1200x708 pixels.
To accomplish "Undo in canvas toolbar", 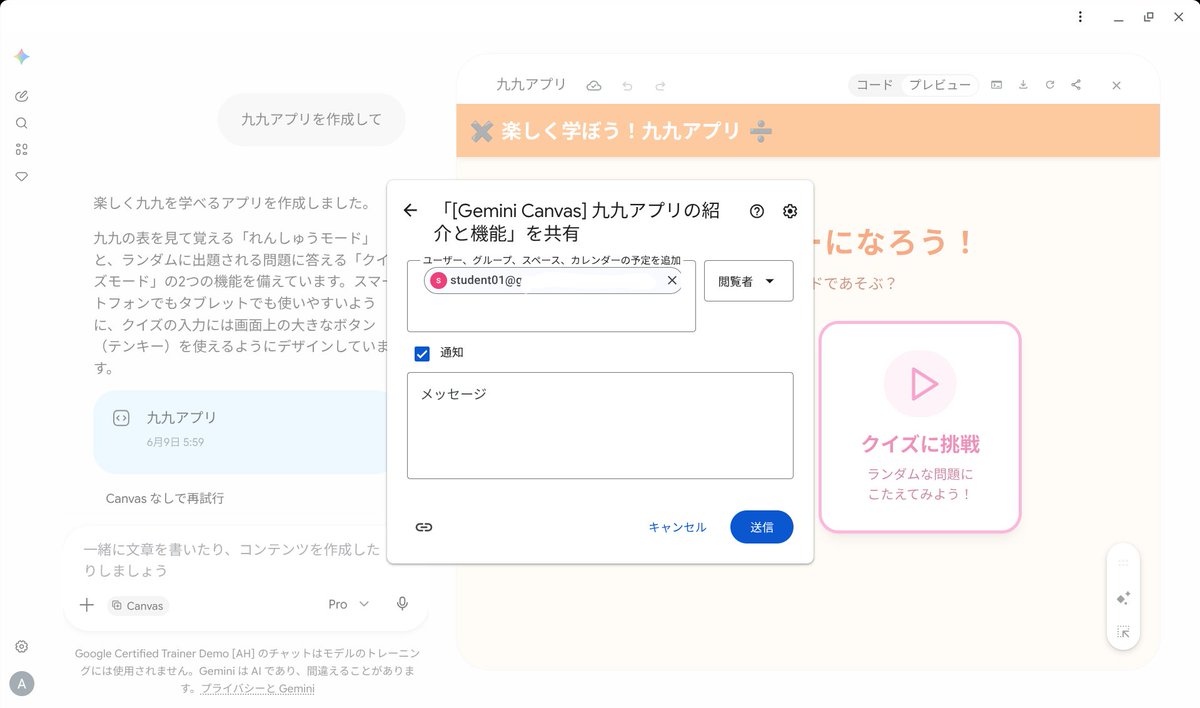I will pyautogui.click(x=627, y=86).
